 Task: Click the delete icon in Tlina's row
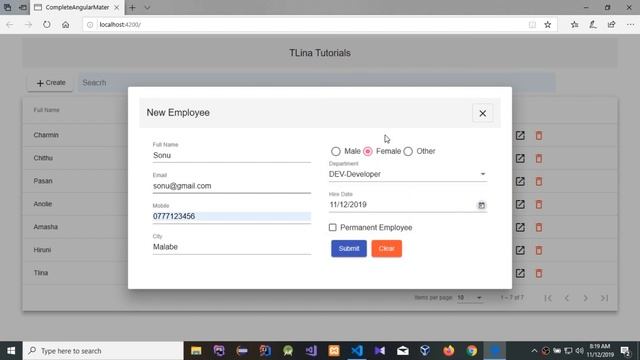click(539, 273)
